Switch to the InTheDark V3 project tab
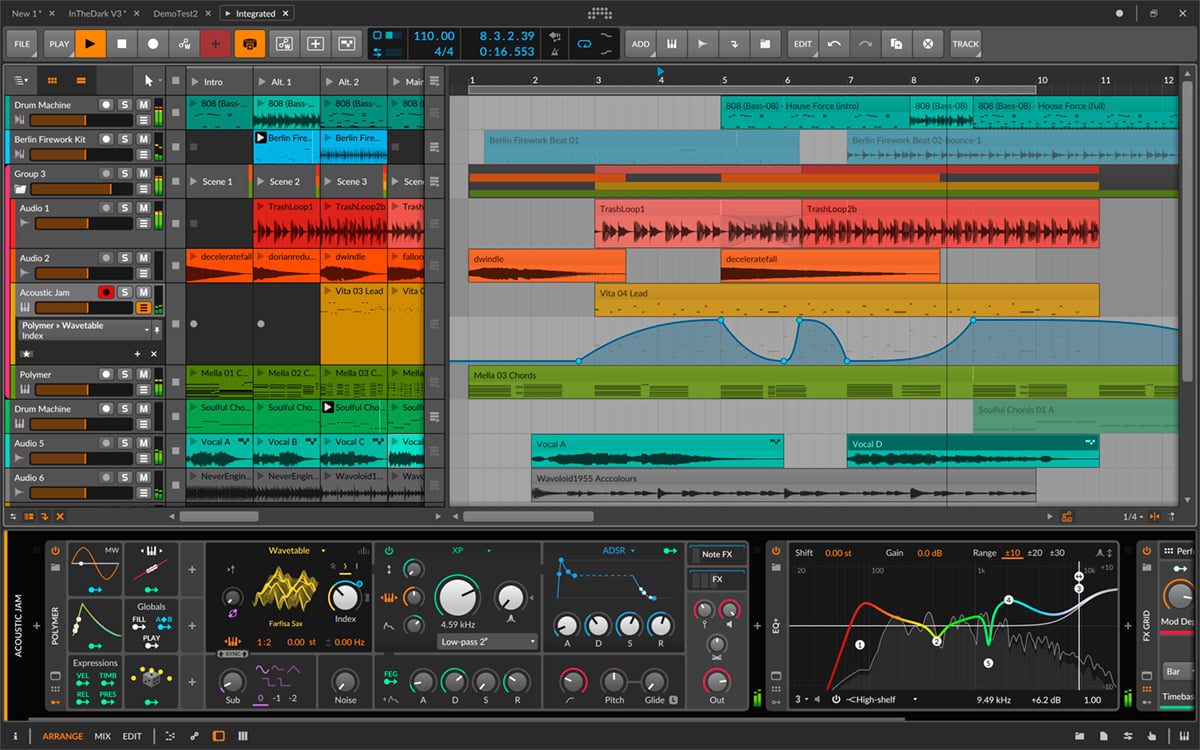 click(98, 13)
